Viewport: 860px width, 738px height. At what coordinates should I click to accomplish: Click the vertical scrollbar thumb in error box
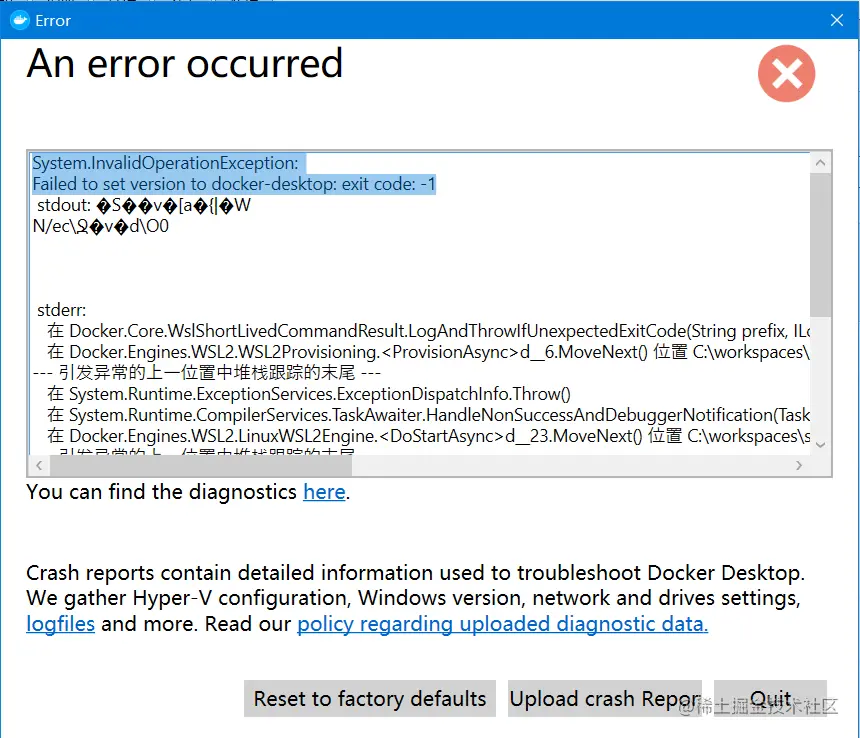pos(821,245)
